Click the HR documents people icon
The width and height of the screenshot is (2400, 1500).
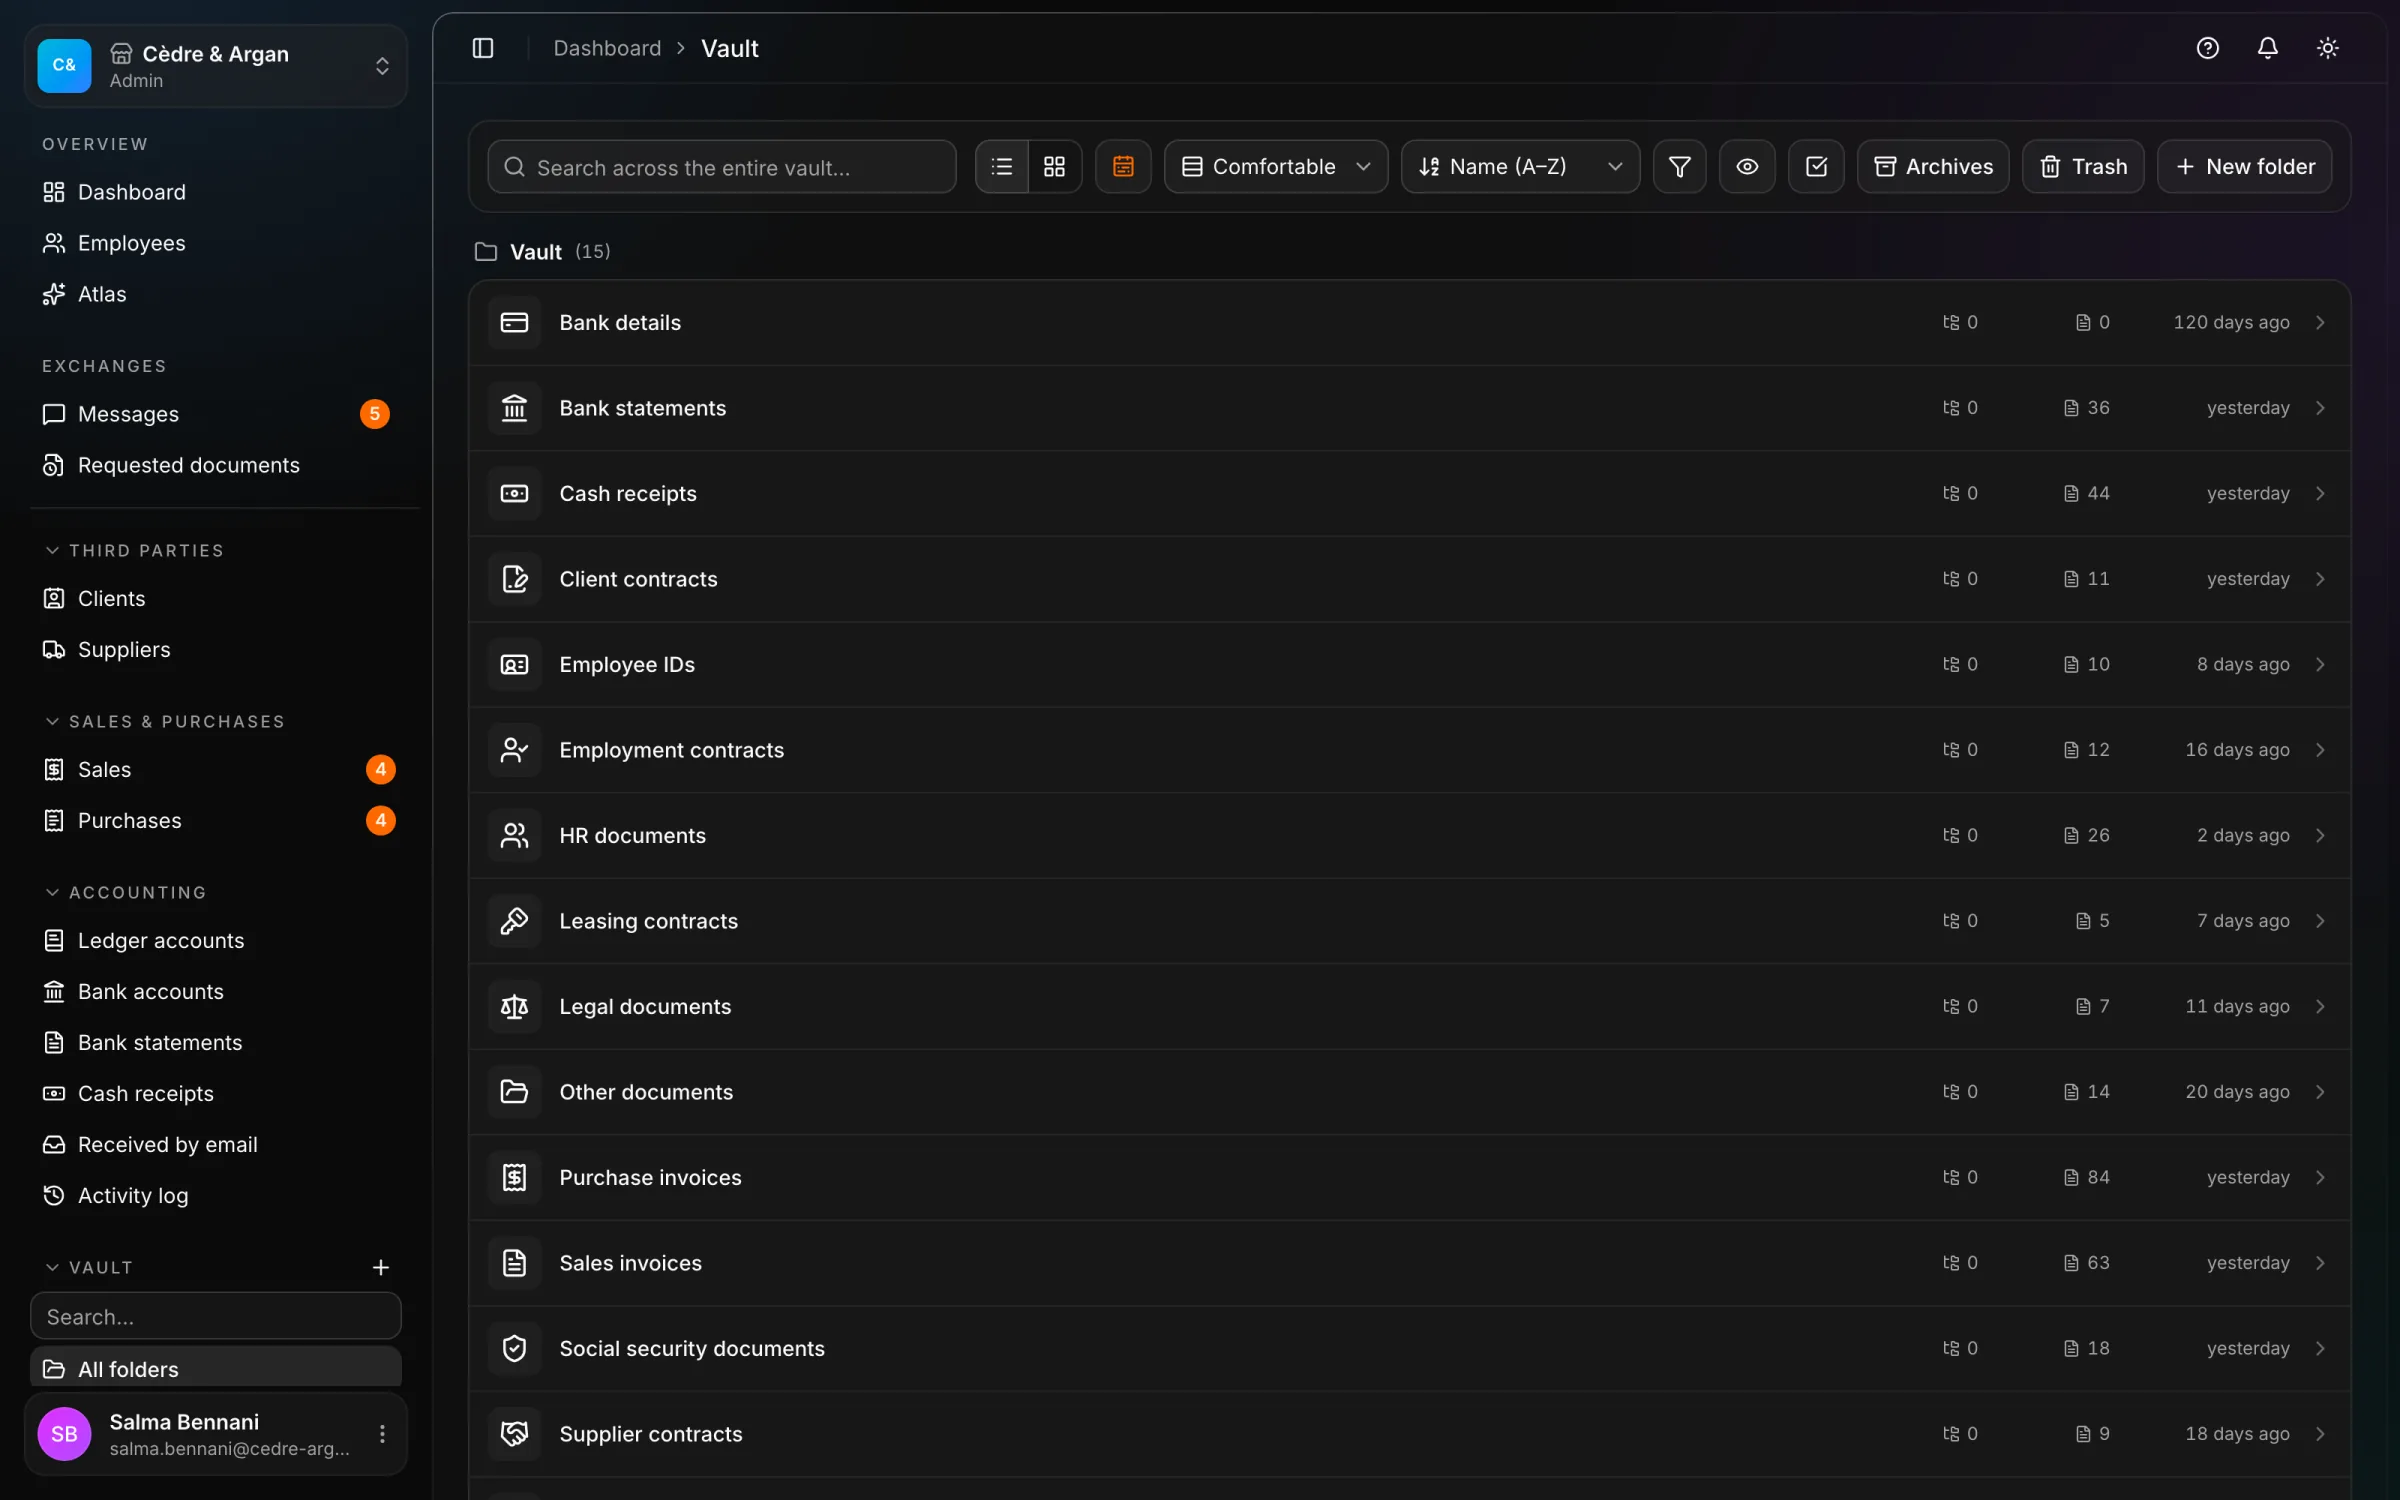tap(514, 836)
